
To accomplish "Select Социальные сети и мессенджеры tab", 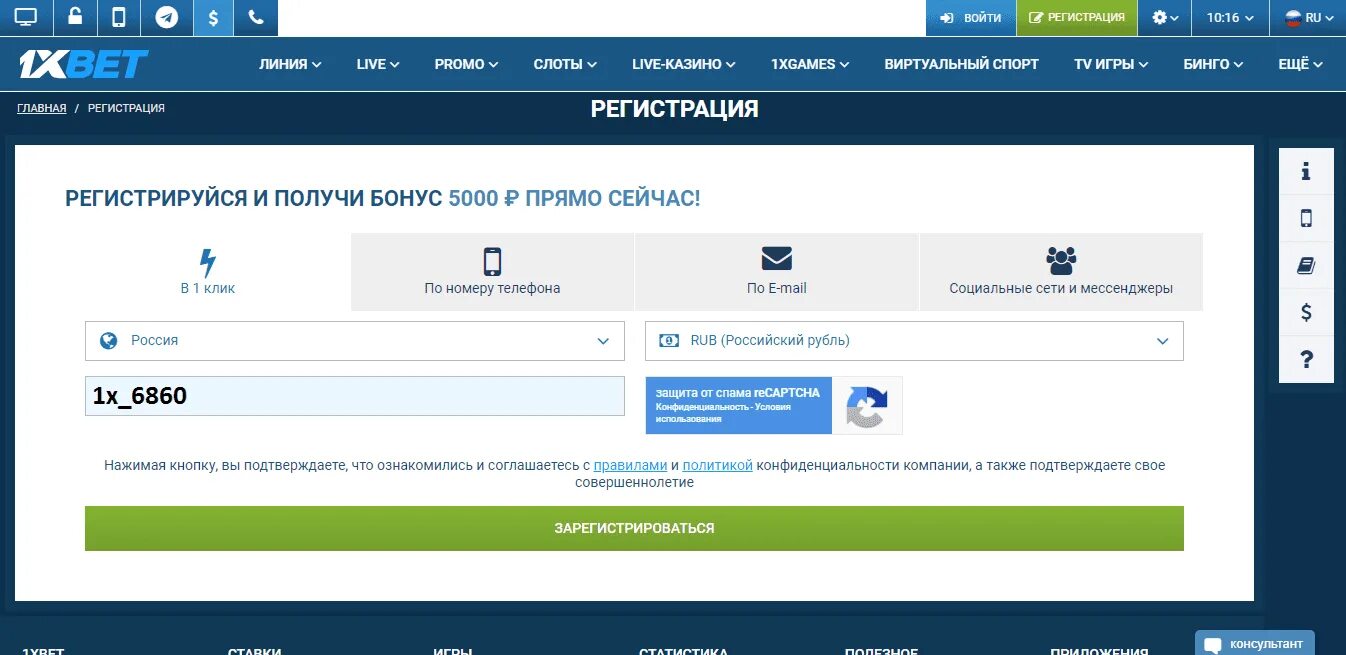I will click(1061, 272).
